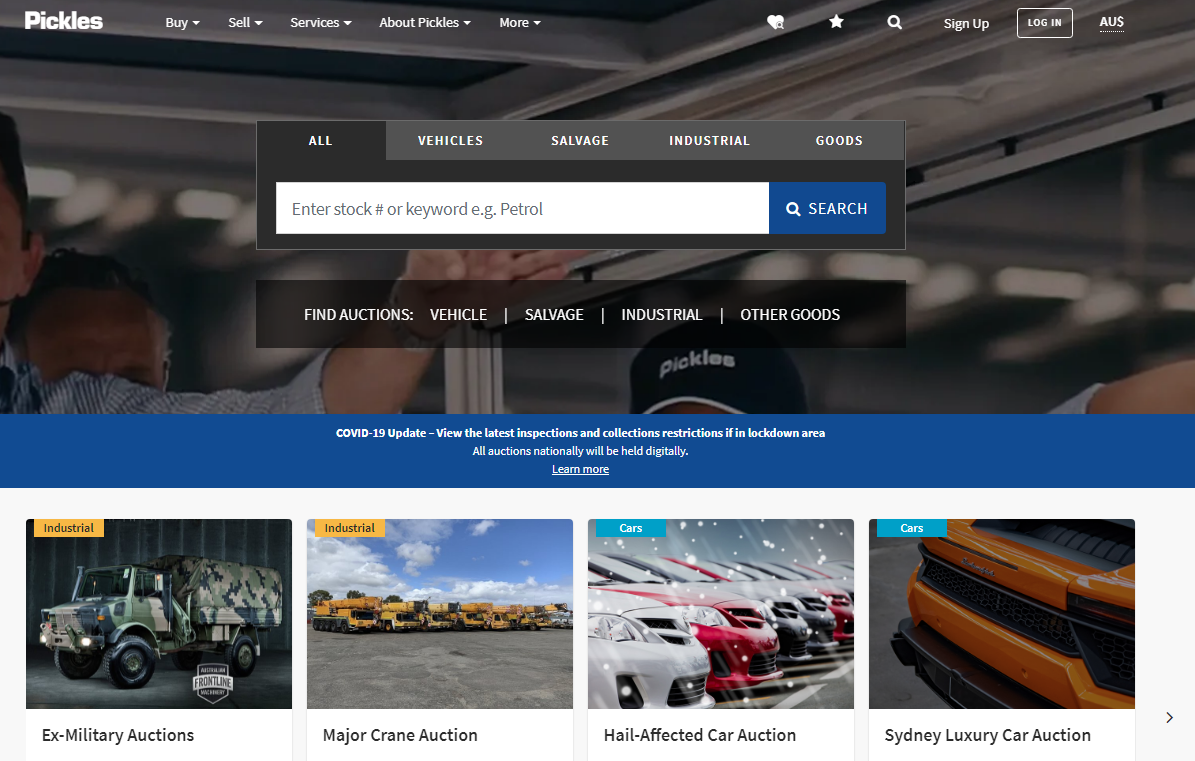Advance carousel with the right chevron
The image size is (1195, 761).
coord(1169,718)
